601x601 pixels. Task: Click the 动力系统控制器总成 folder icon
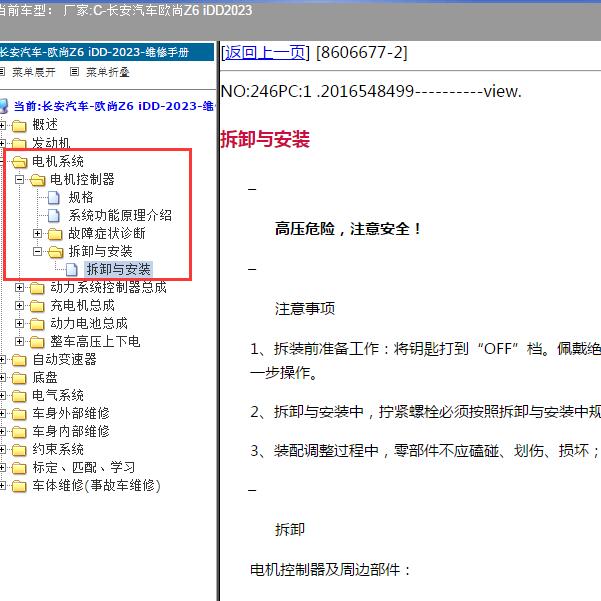[x=37, y=288]
